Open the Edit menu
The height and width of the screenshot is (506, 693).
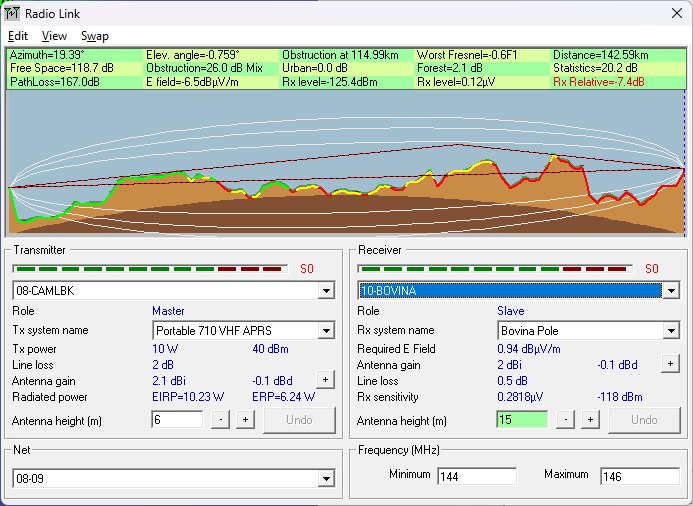pos(18,36)
